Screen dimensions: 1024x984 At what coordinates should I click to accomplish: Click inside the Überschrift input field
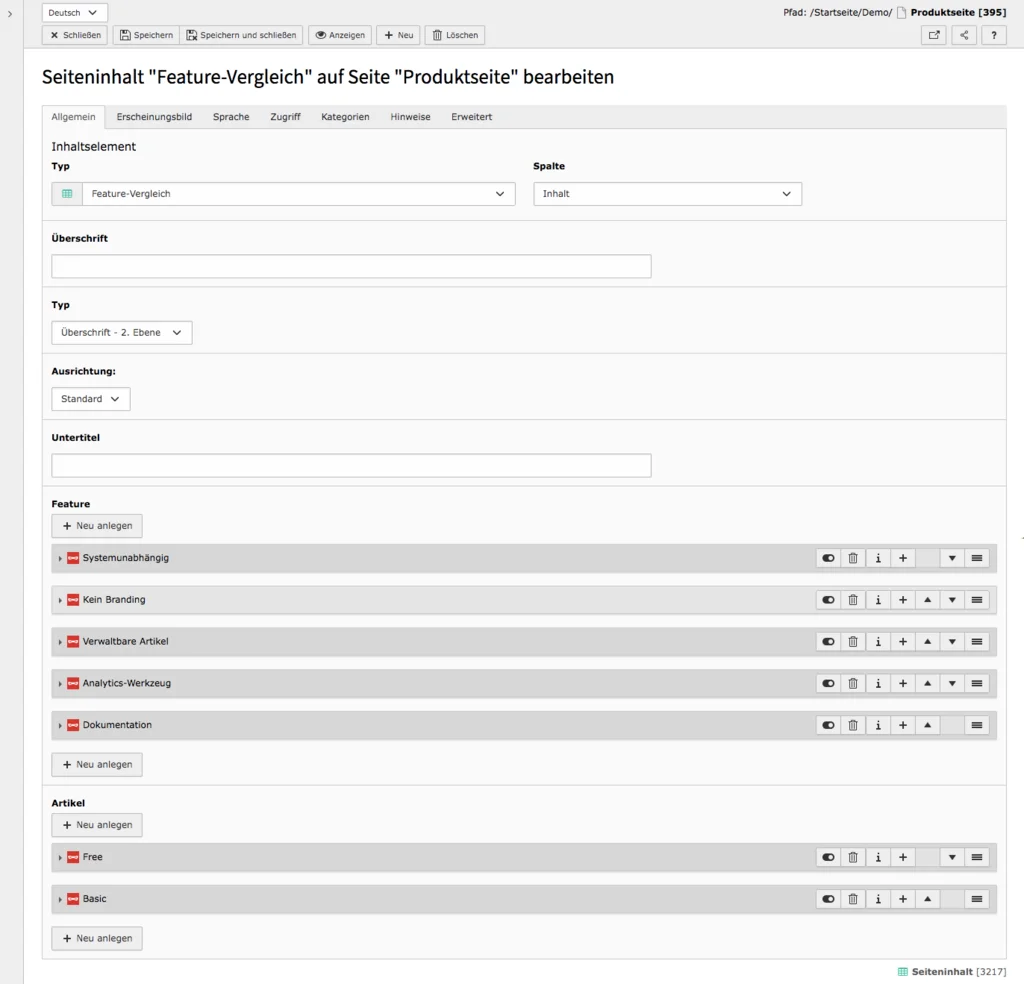click(x=350, y=266)
